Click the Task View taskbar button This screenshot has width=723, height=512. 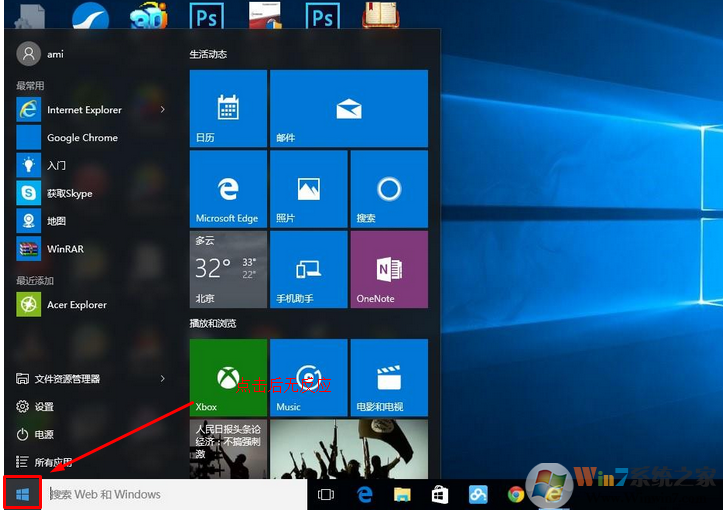click(326, 494)
